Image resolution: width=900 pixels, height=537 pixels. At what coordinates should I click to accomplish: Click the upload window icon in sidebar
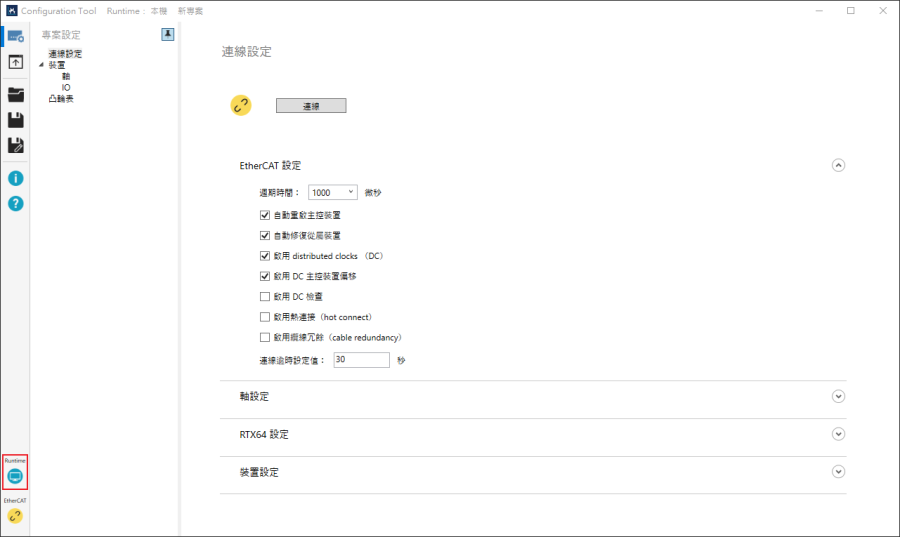[15, 62]
